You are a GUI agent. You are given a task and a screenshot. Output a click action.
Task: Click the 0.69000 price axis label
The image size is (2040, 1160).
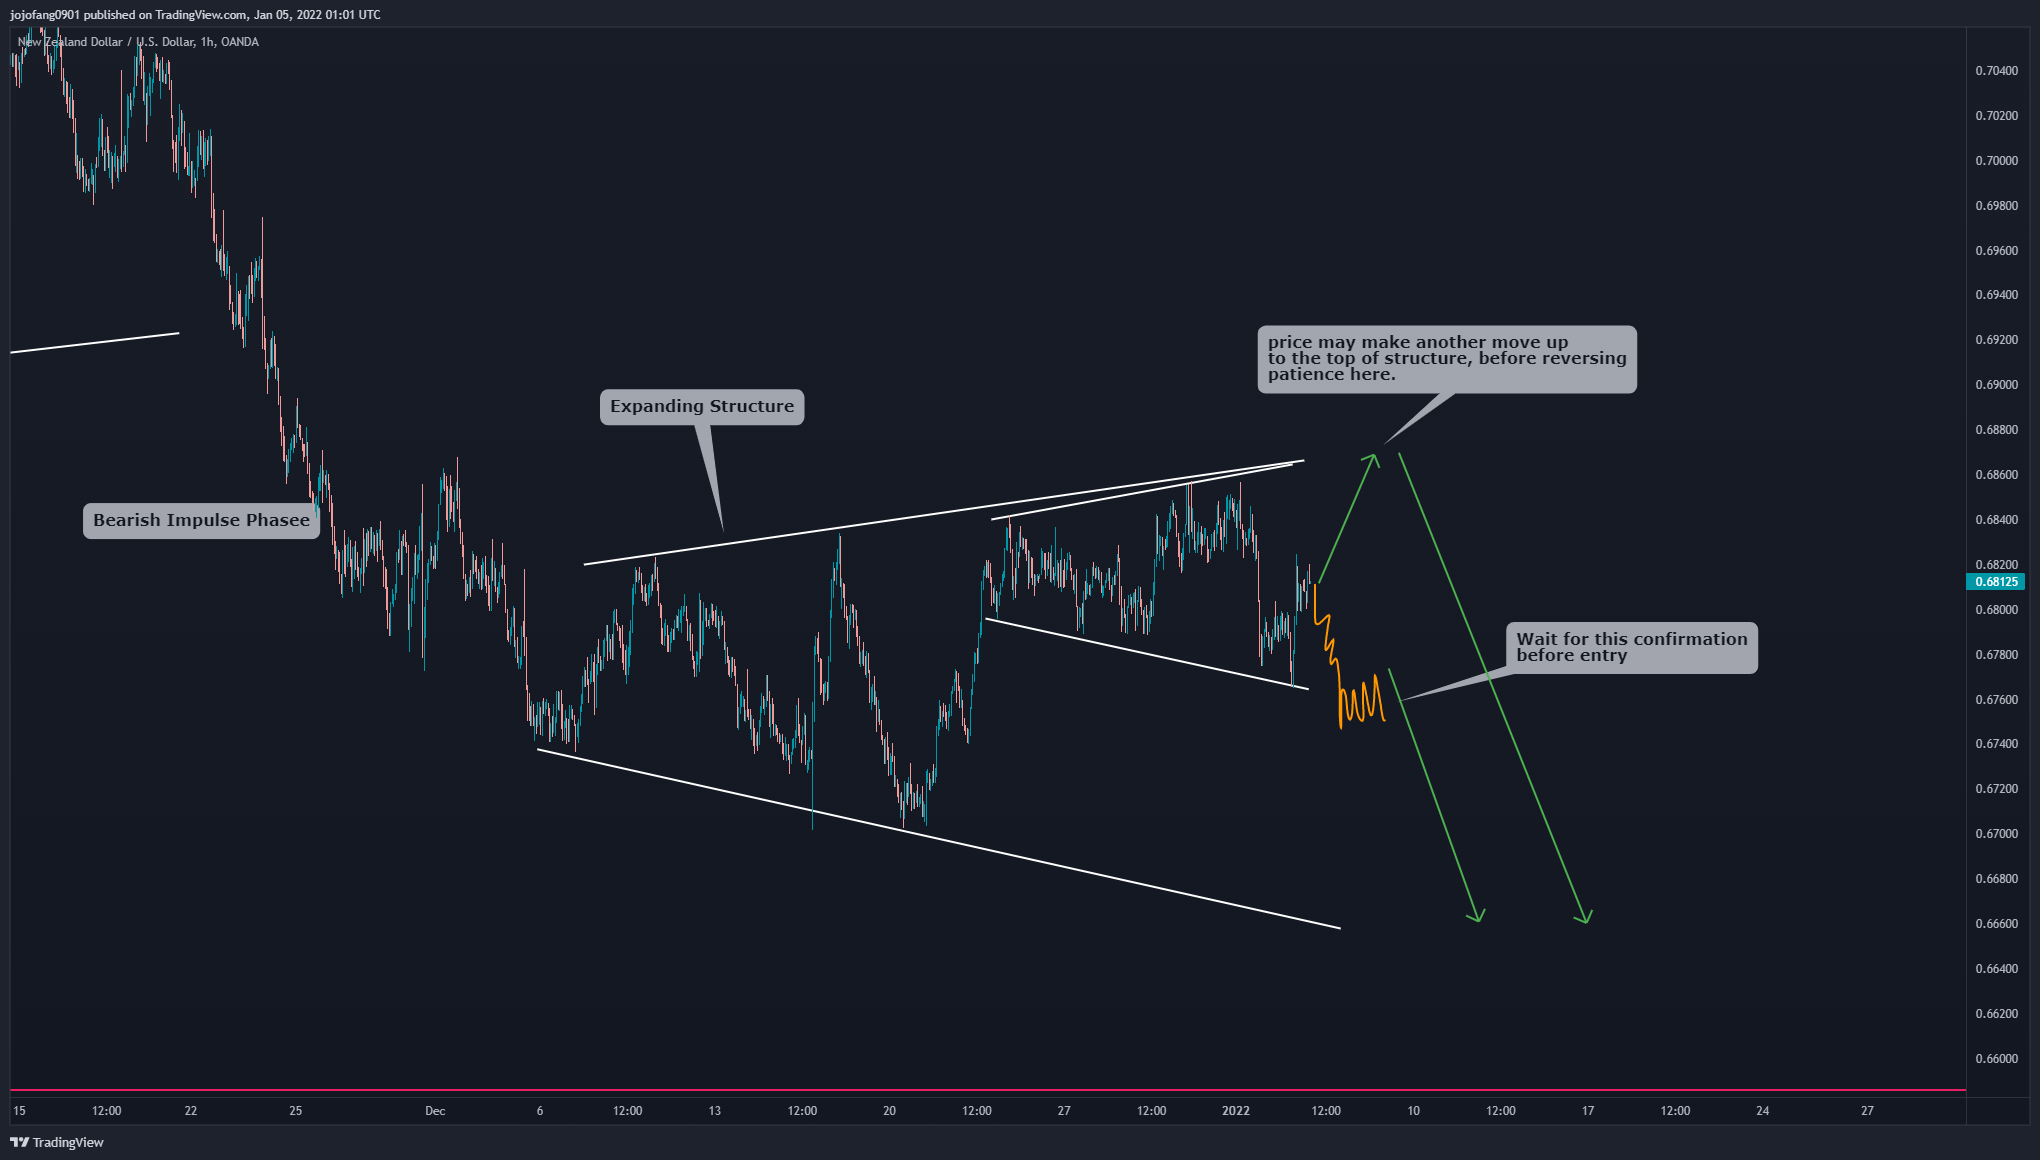click(1996, 385)
